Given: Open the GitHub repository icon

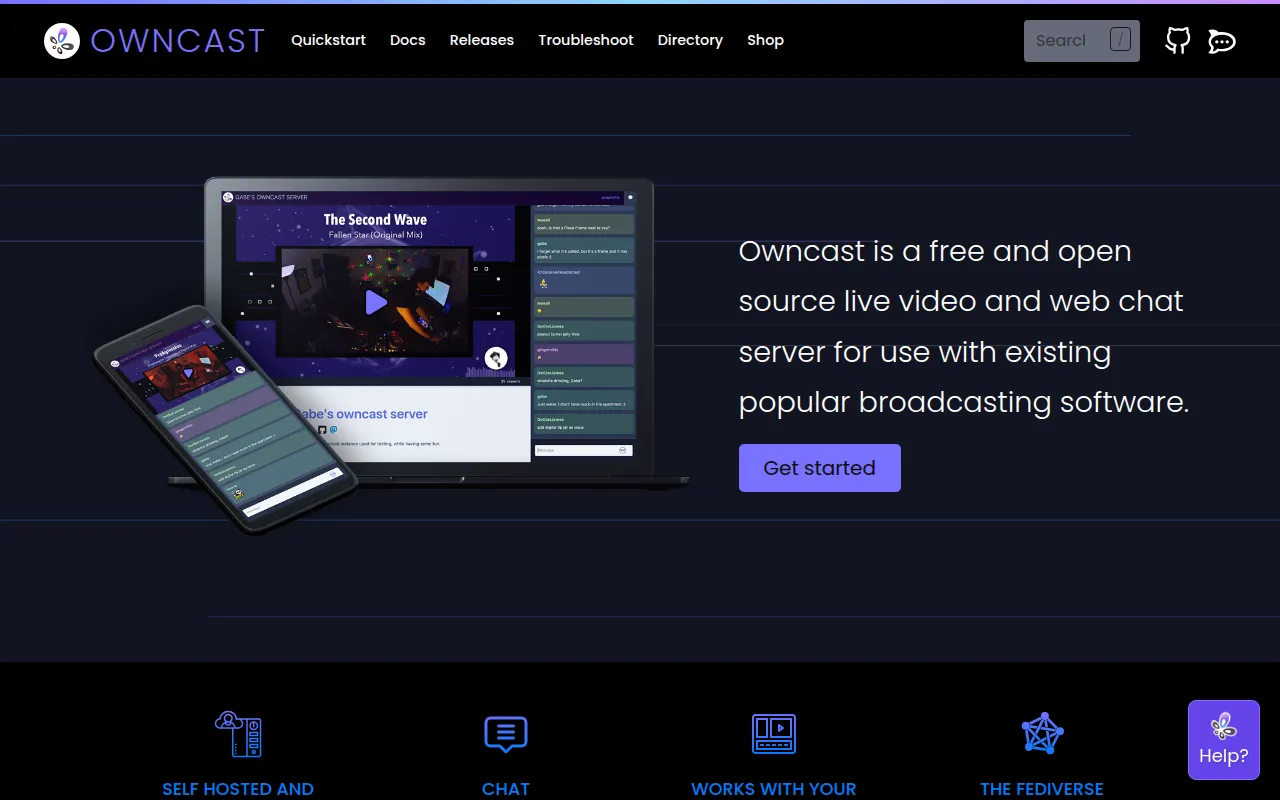Looking at the screenshot, I should [1177, 40].
